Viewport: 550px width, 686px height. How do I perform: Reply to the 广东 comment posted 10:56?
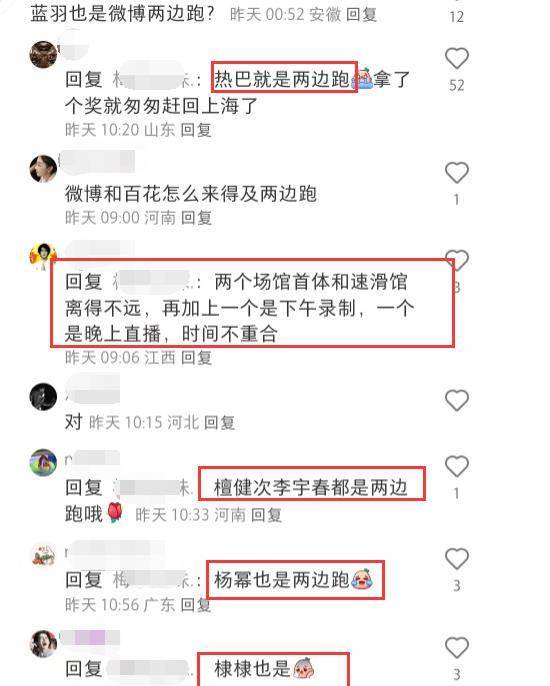pos(196,605)
